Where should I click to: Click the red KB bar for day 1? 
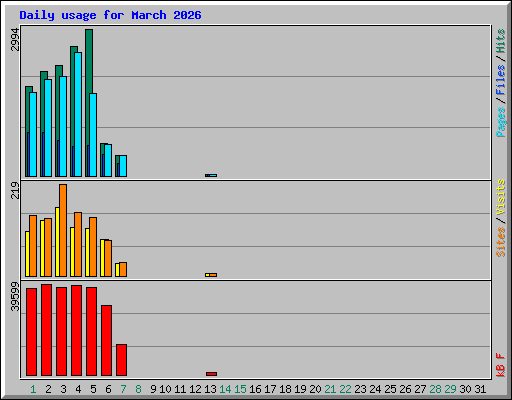click(31, 332)
